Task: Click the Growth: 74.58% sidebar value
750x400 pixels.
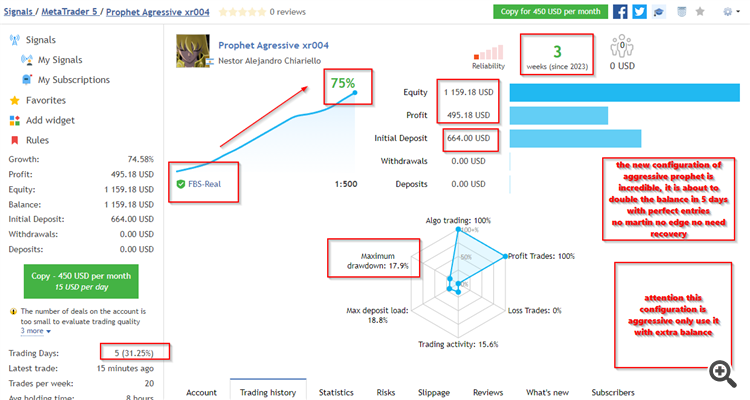Action: click(141, 159)
